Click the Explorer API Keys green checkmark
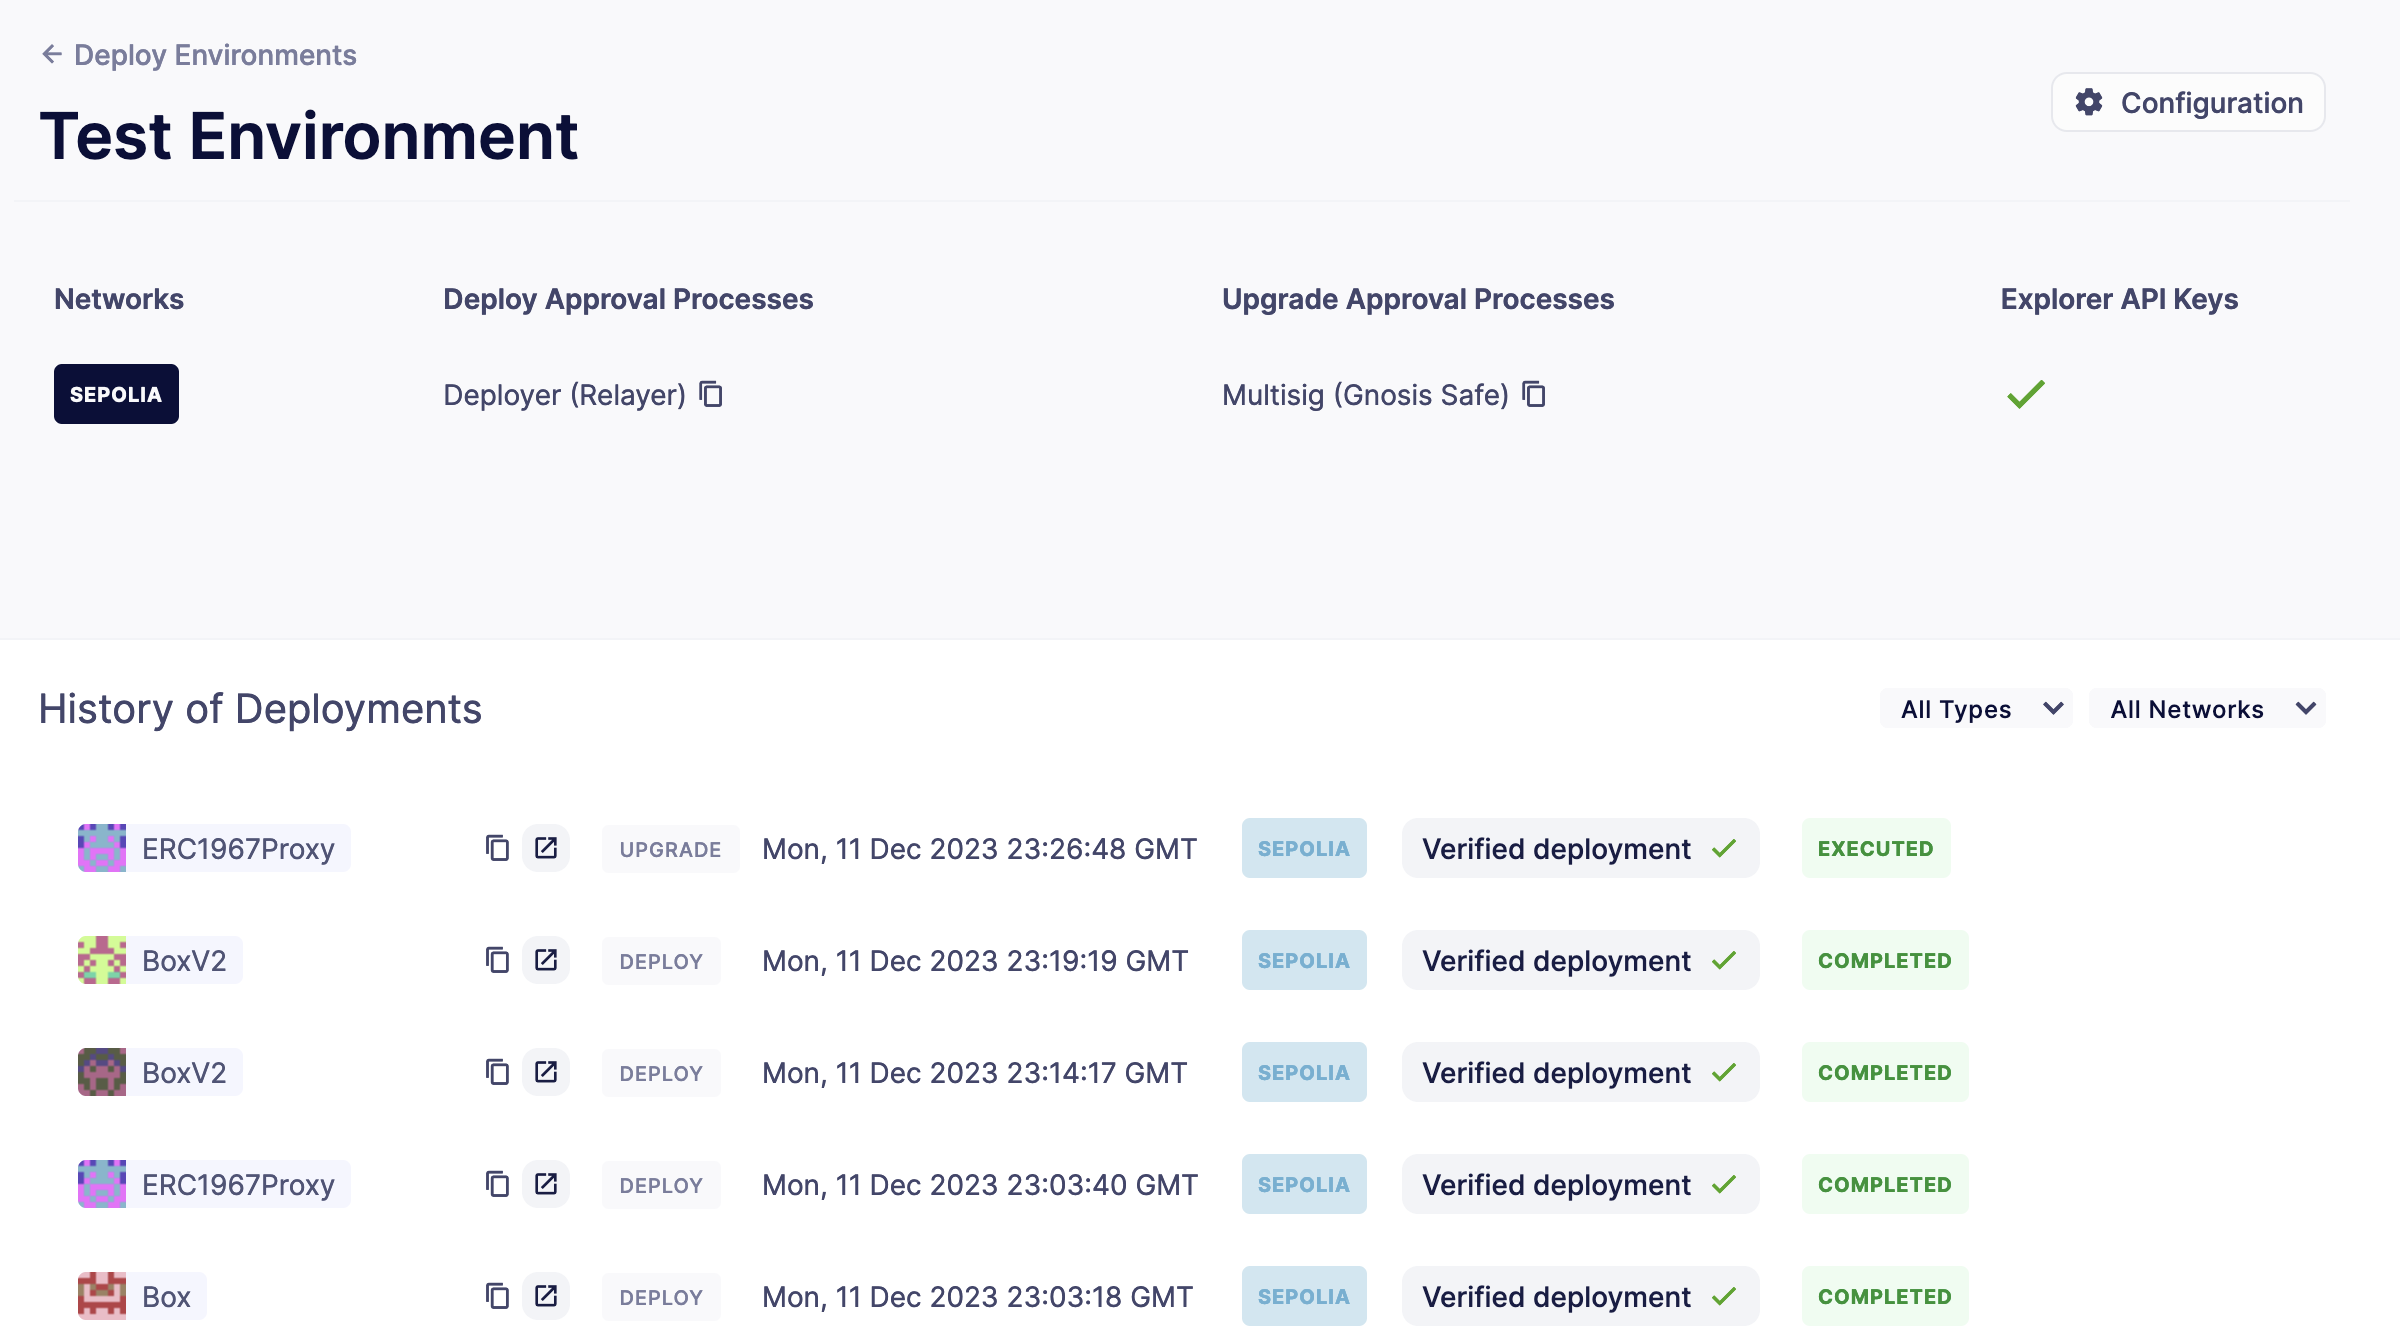 pos(2026,394)
